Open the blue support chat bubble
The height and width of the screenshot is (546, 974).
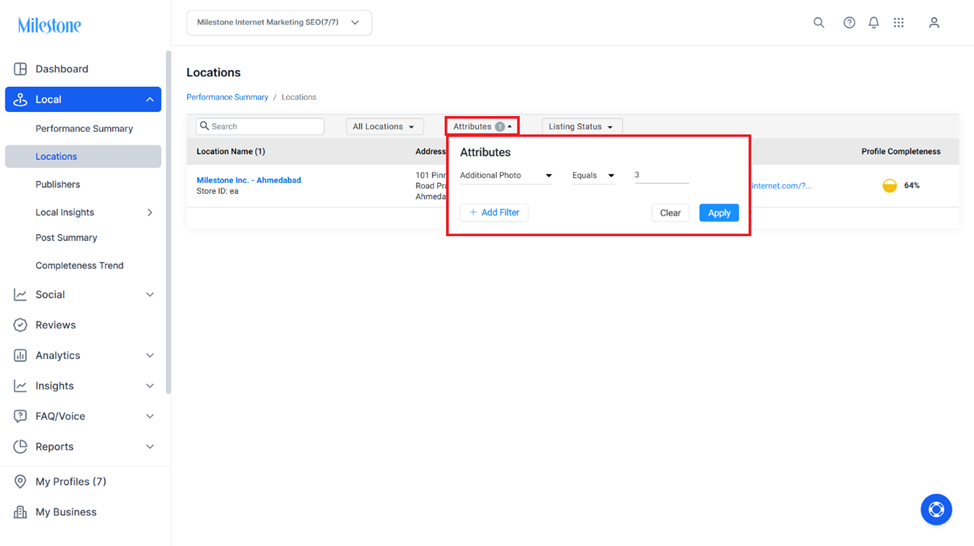[x=936, y=509]
